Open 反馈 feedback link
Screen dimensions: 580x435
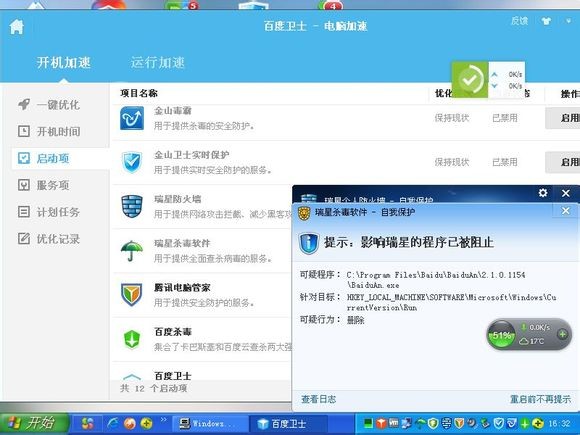pyautogui.click(x=519, y=21)
